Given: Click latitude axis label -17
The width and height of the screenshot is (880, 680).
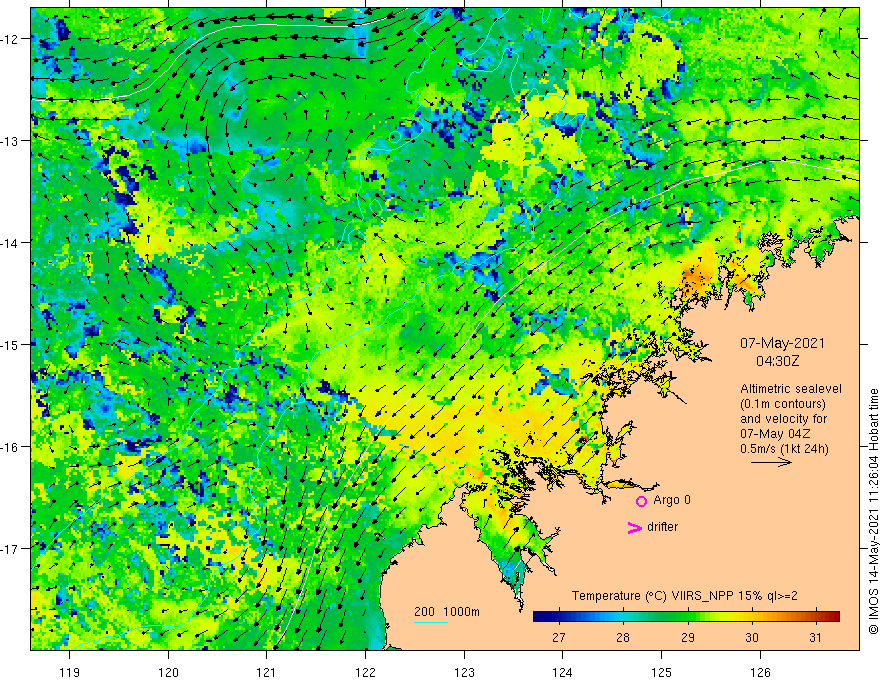Looking at the screenshot, I should coord(11,549).
